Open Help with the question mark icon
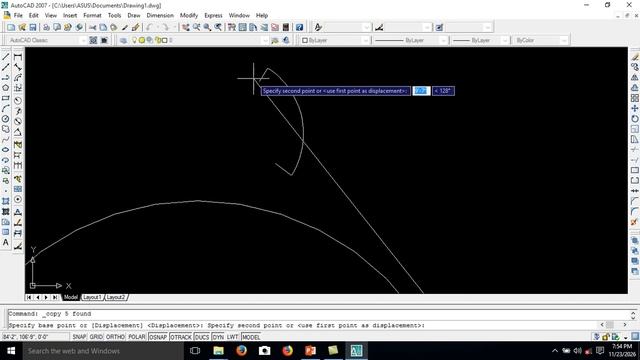This screenshot has width=640, height=360. 299,27
